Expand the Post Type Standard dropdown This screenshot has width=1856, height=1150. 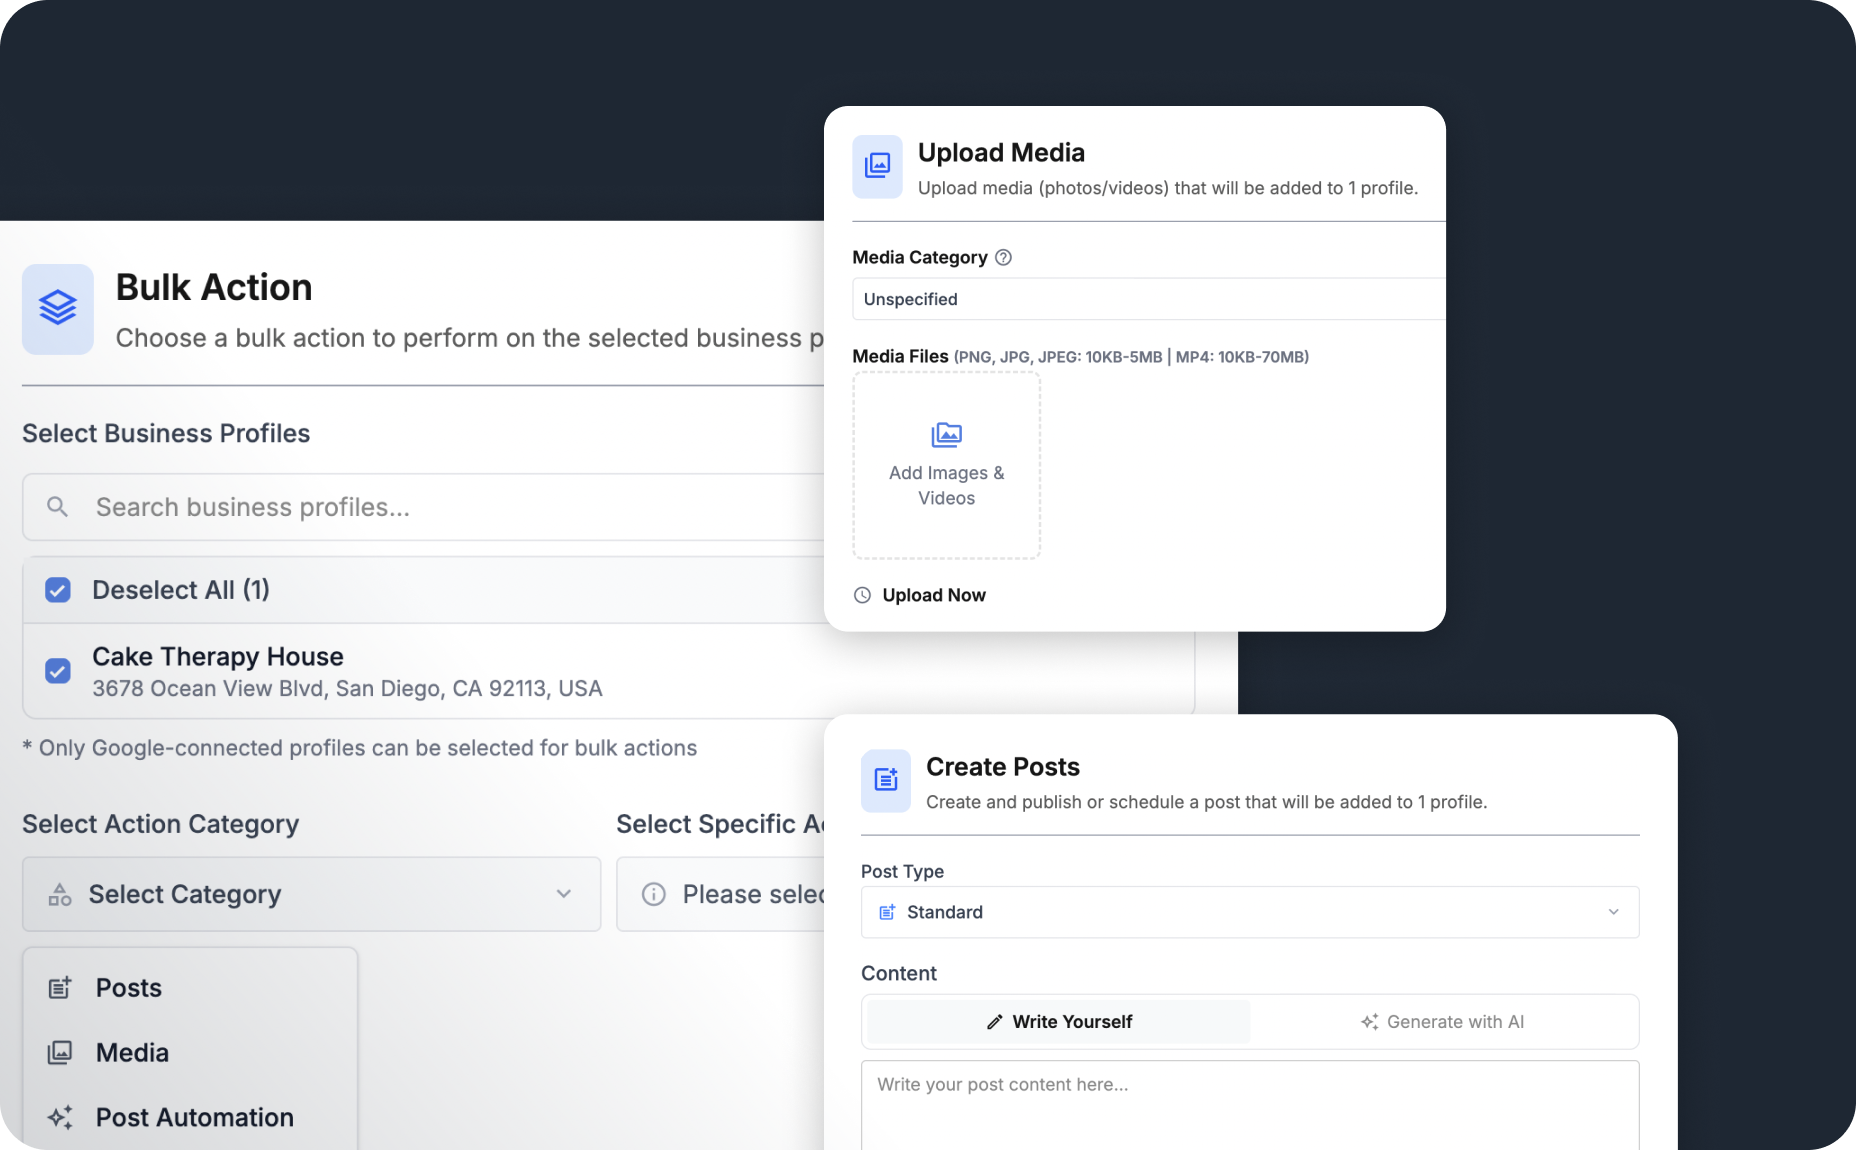[1250, 912]
